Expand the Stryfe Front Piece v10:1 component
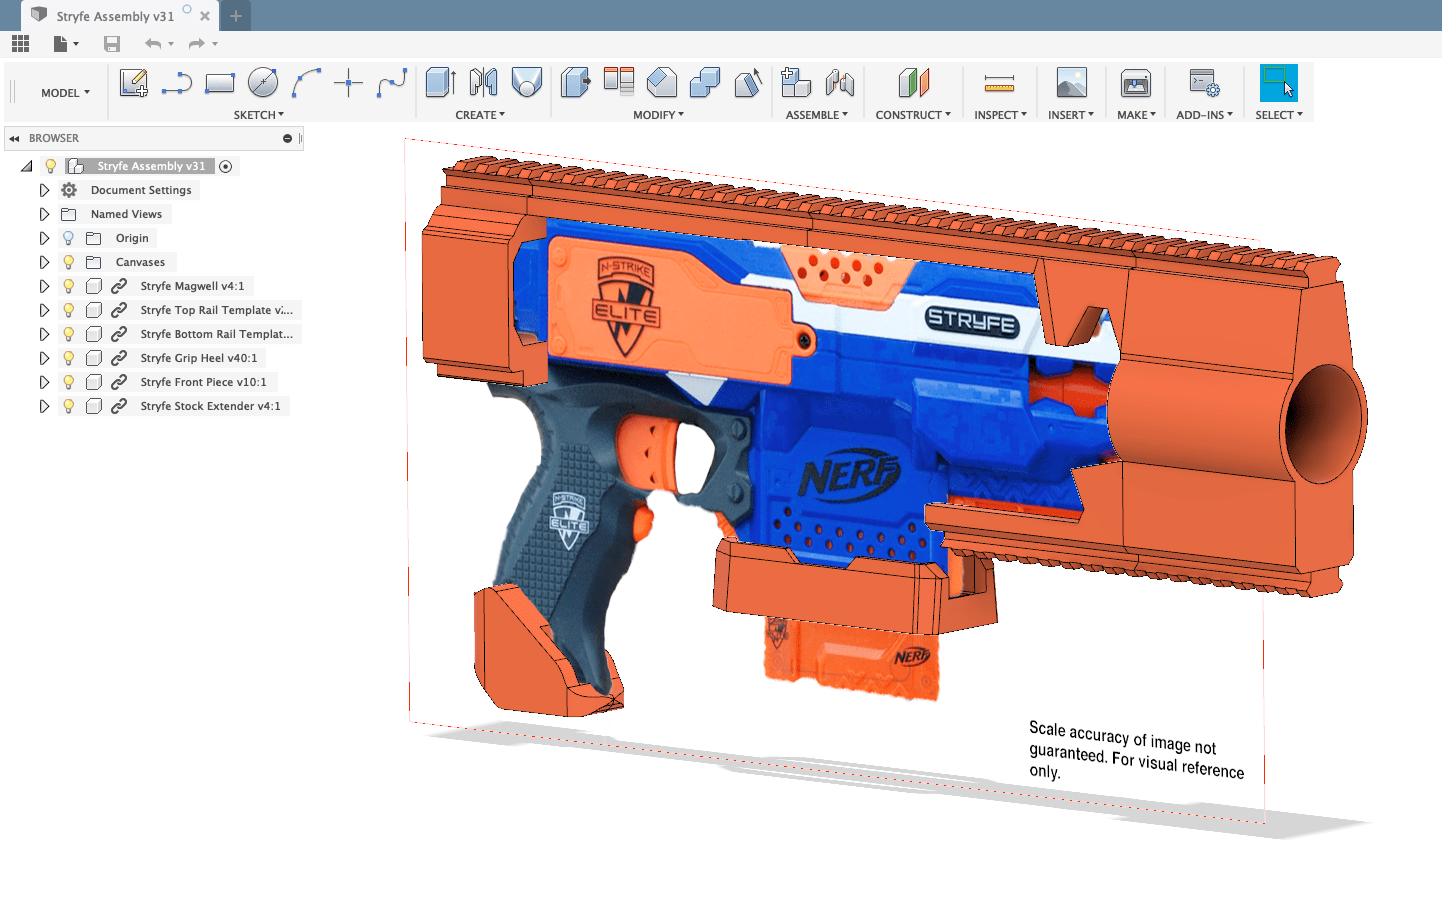Image resolution: width=1442 pixels, height=900 pixels. point(44,382)
